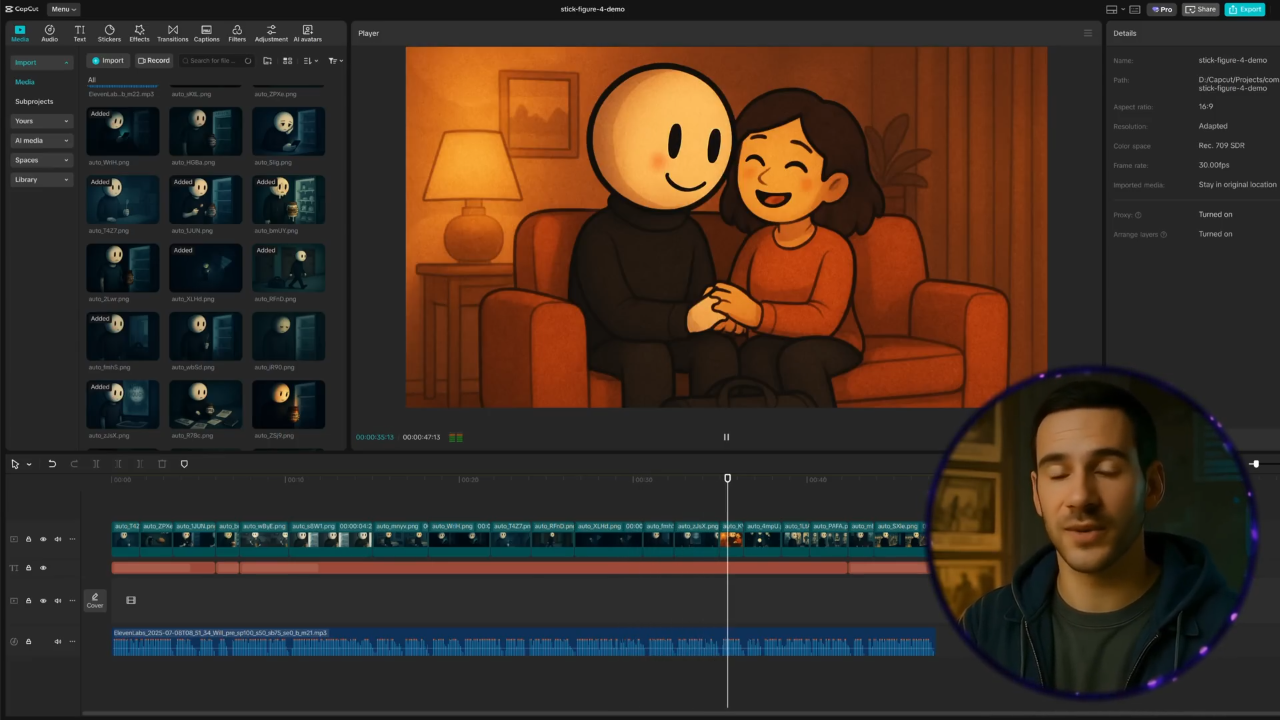Select thumbnail auto_ZSj9.png
The height and width of the screenshot is (720, 1280).
pyautogui.click(x=288, y=404)
